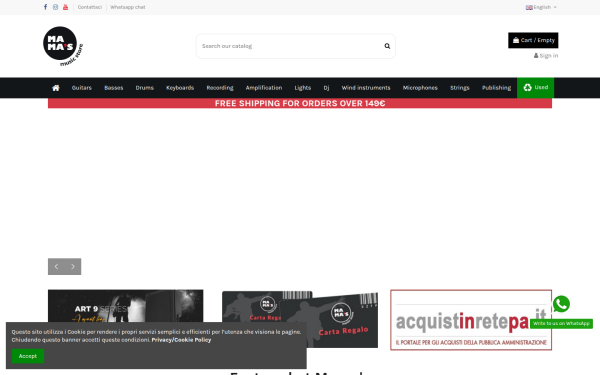Open the Cart / Empty dropdown
The height and width of the screenshot is (375, 600).
point(533,40)
